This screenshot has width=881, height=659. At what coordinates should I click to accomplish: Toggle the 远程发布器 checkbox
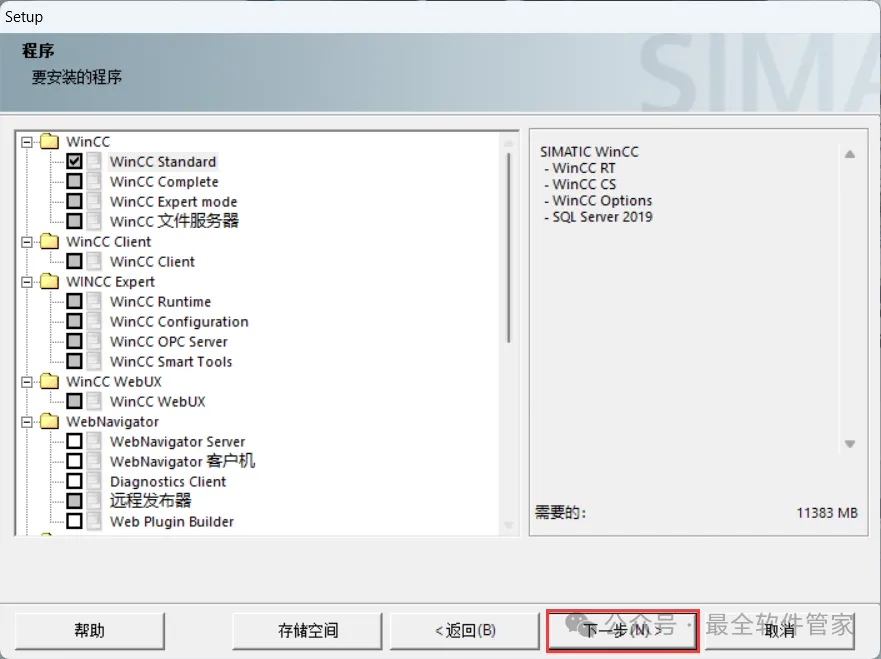coord(74,501)
